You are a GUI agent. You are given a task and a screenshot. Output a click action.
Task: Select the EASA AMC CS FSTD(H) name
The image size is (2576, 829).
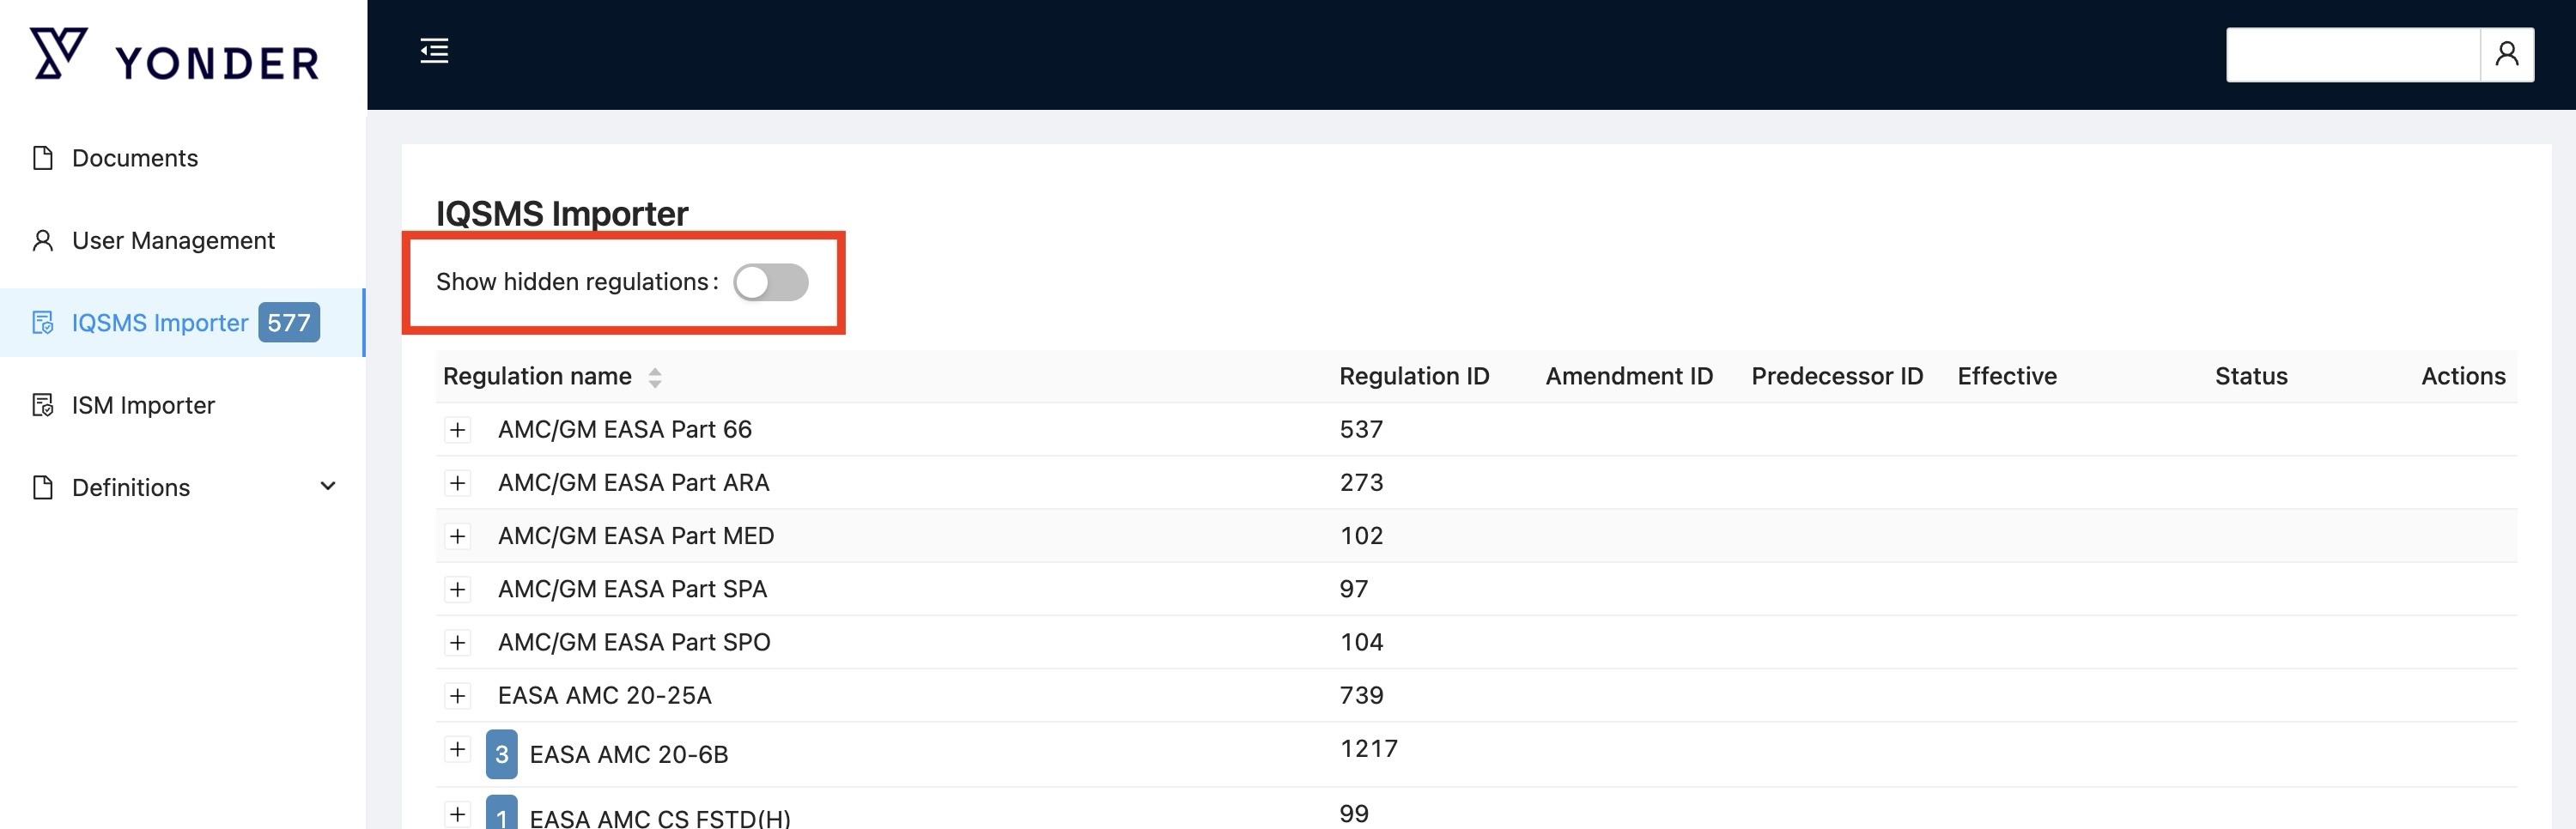tap(660, 817)
